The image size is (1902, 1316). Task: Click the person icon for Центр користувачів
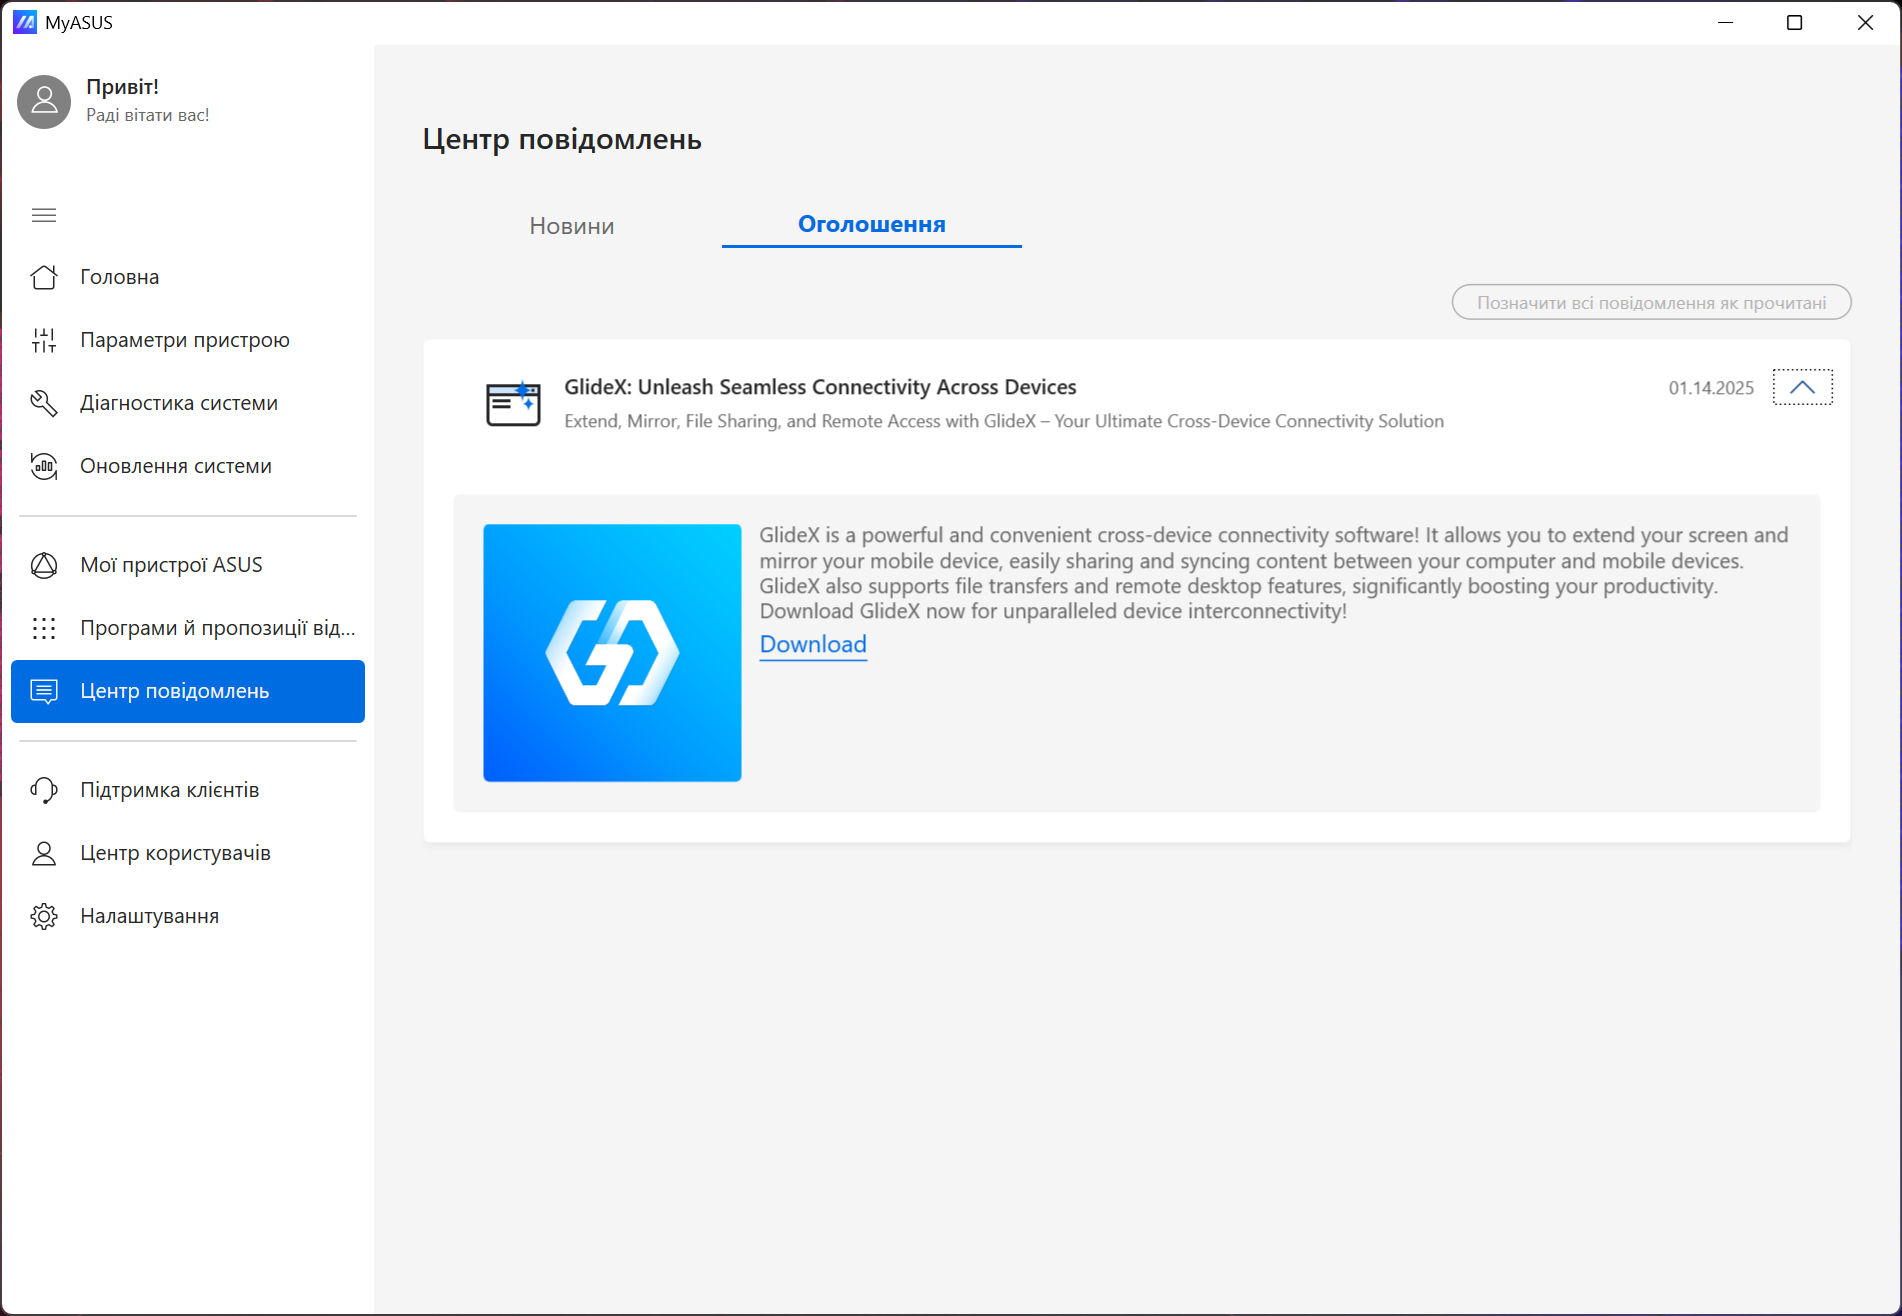coord(44,853)
